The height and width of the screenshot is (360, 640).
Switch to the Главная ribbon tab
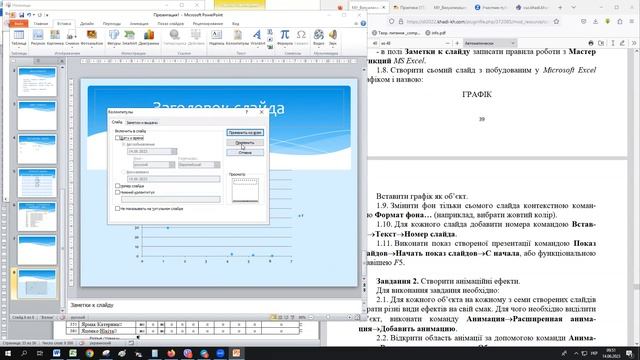(41, 24)
